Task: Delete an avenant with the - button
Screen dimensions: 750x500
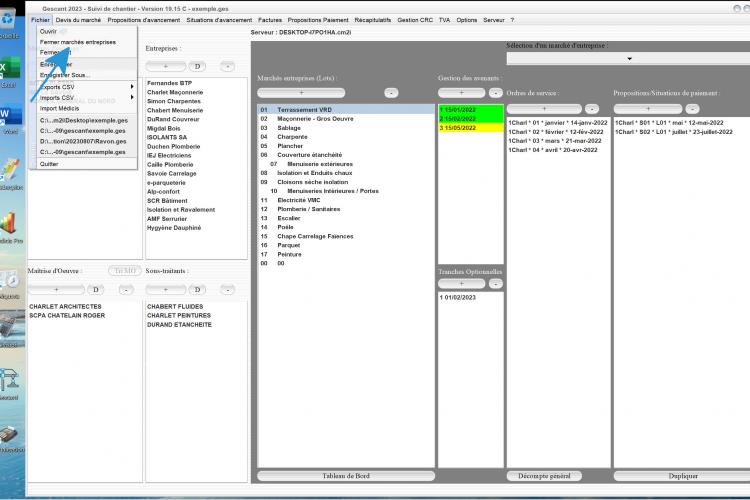Action: click(496, 93)
